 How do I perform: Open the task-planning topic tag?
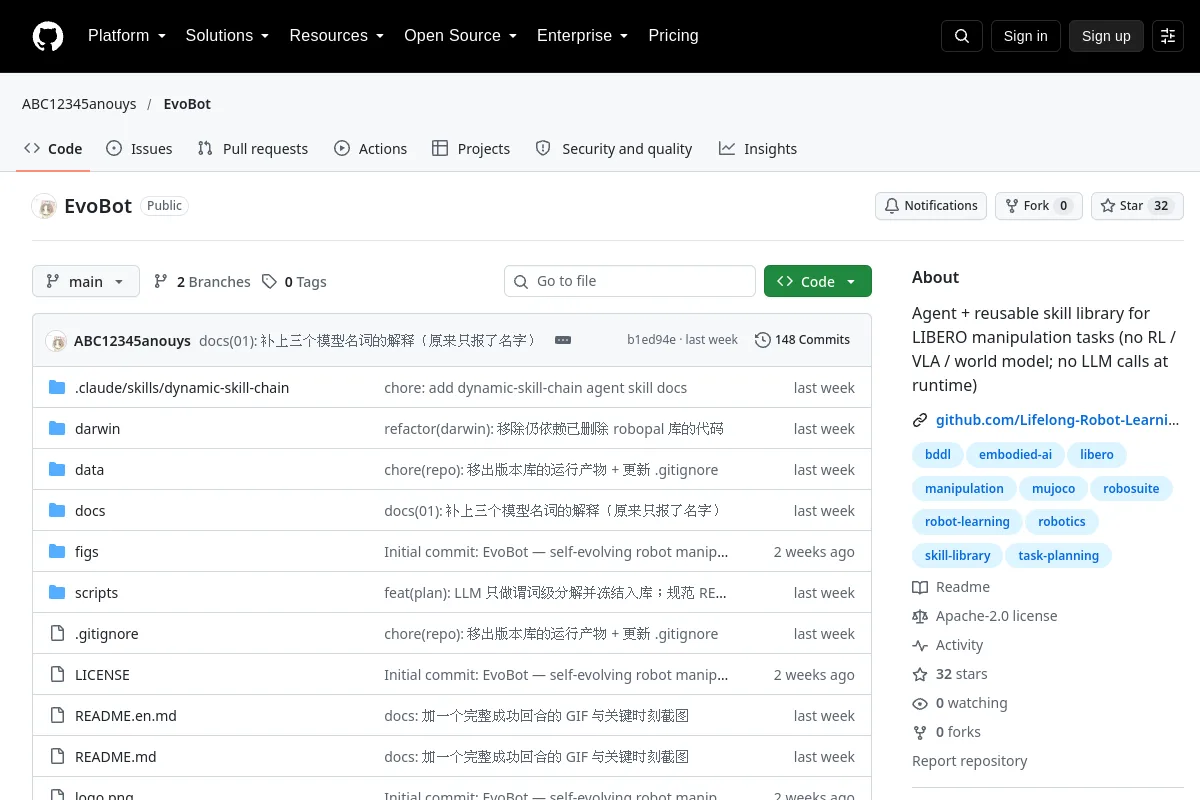pyautogui.click(x=1058, y=555)
